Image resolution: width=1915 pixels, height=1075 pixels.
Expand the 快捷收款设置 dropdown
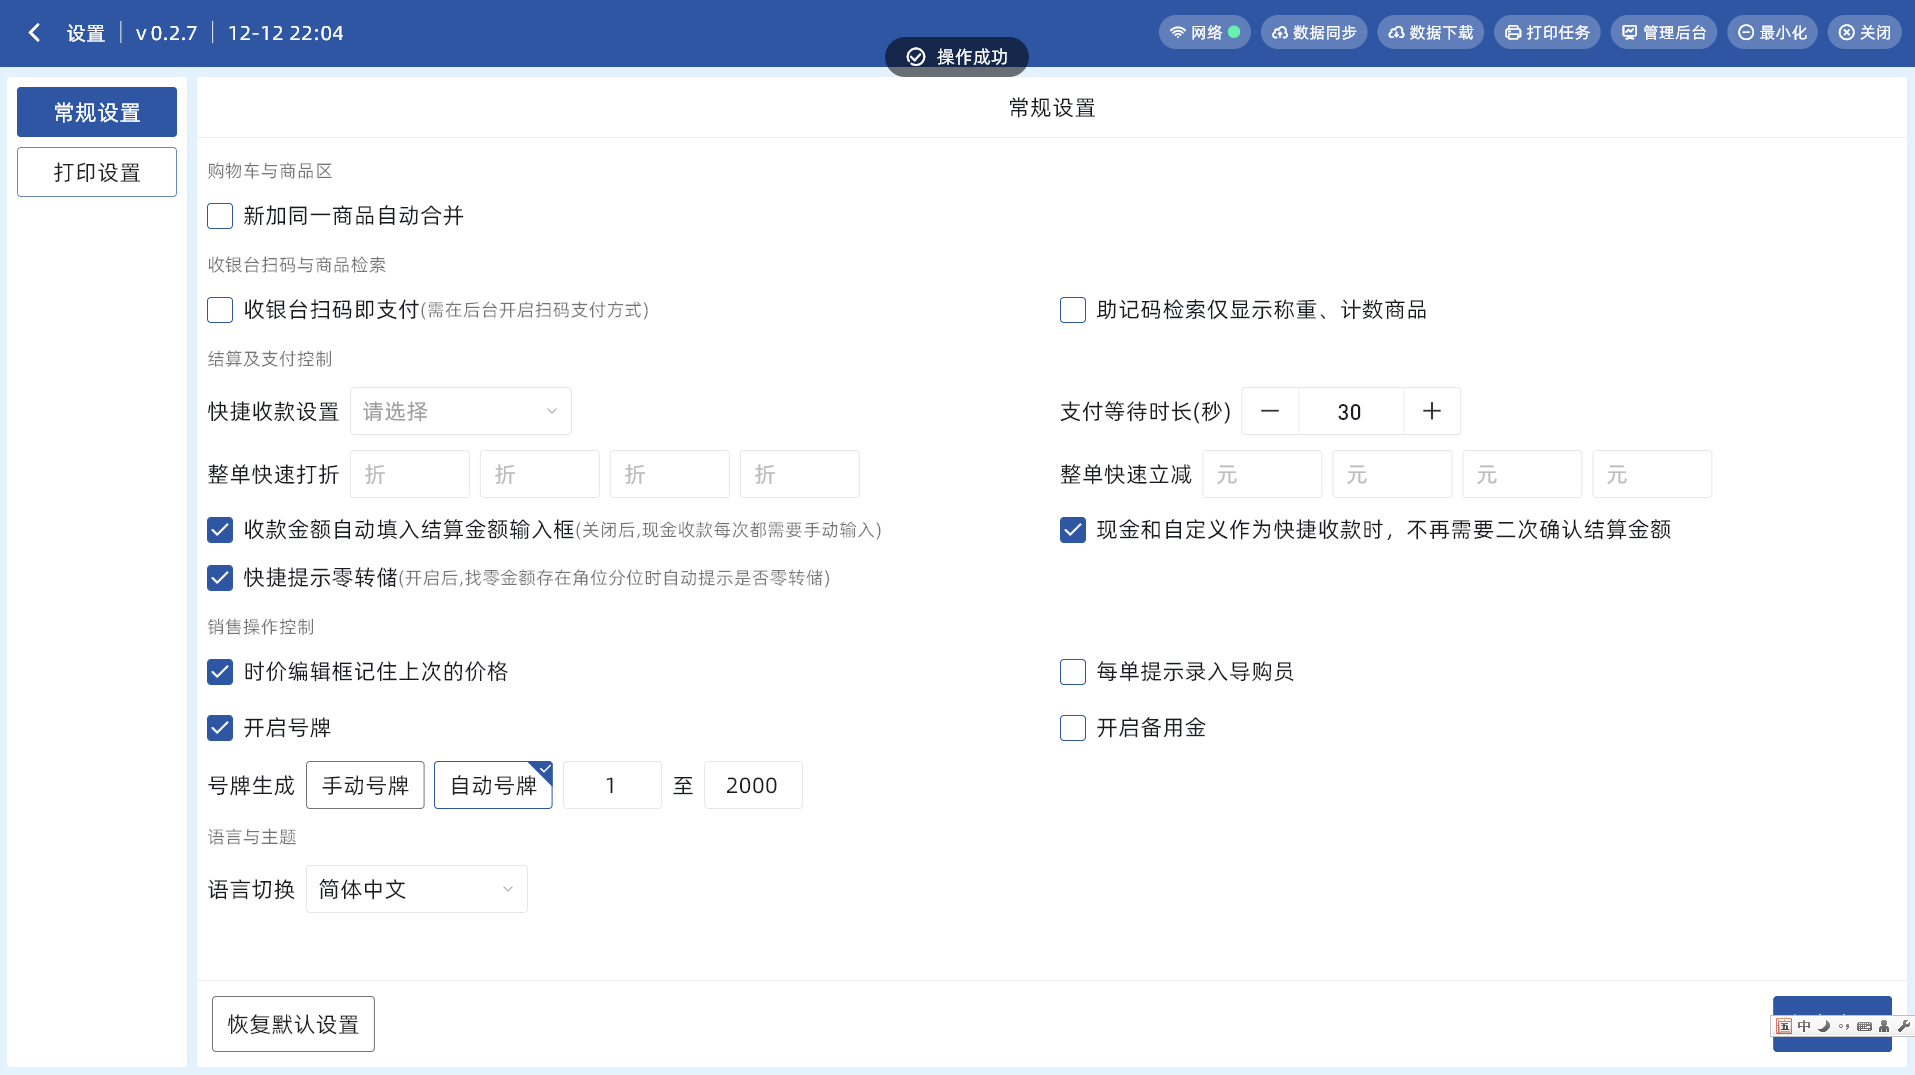(x=460, y=412)
